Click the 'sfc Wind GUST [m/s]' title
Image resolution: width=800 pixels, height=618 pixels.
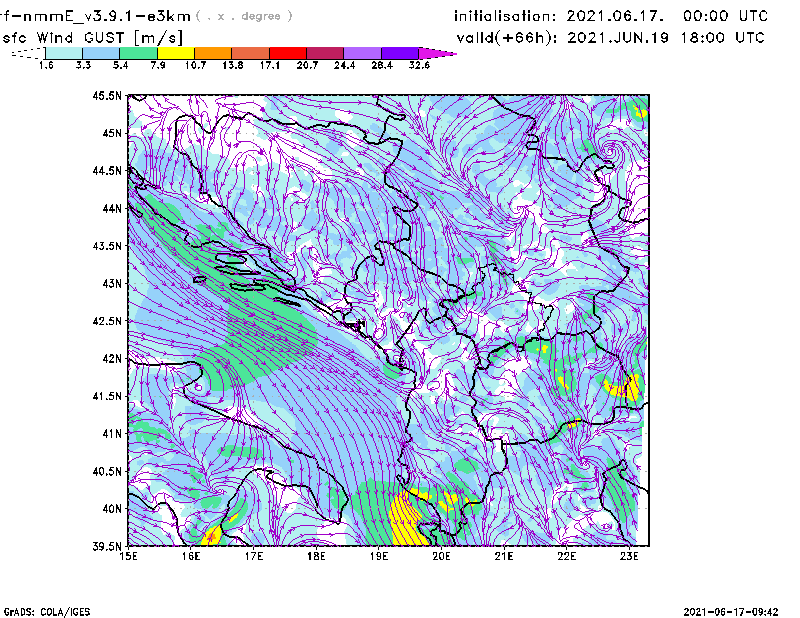point(92,38)
